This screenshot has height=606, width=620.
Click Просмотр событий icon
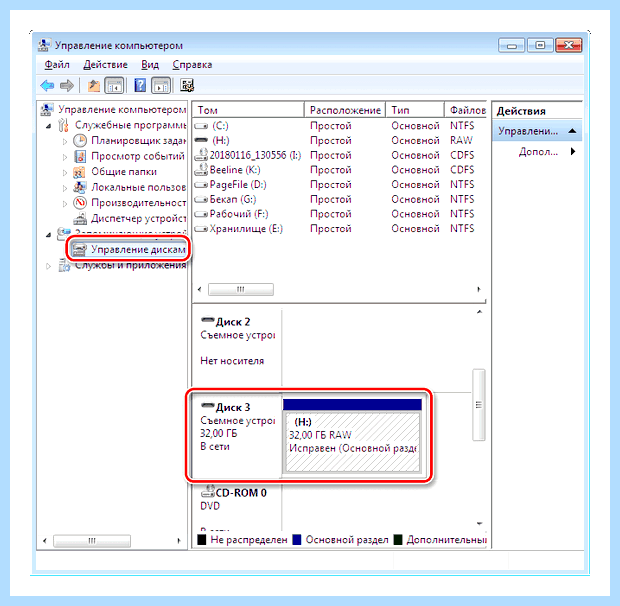point(80,157)
